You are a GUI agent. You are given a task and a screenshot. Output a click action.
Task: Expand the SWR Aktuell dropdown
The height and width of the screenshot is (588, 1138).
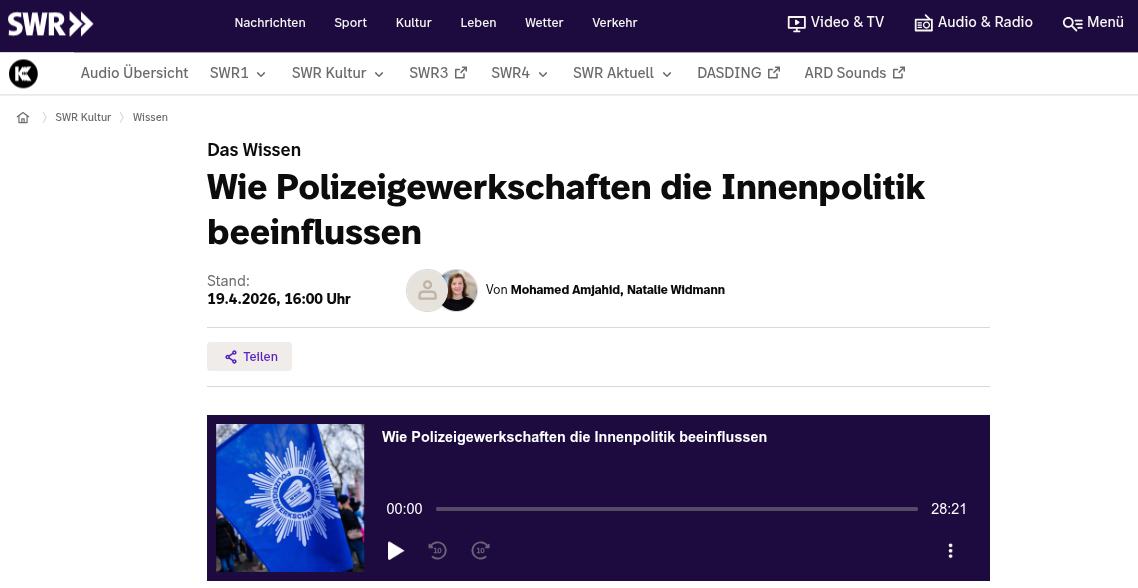[622, 73]
